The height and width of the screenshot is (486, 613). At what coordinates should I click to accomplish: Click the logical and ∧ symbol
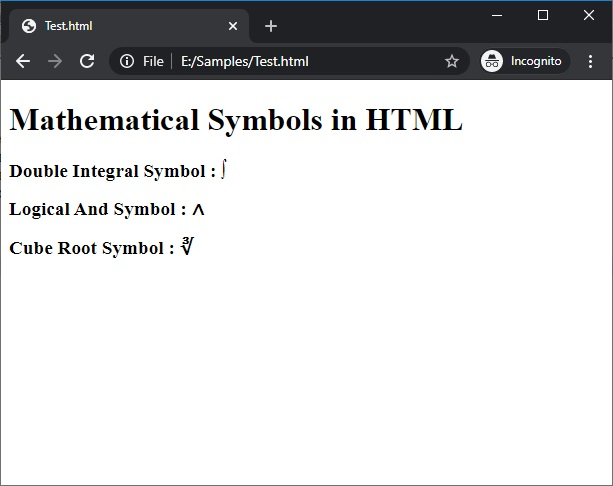point(198,209)
